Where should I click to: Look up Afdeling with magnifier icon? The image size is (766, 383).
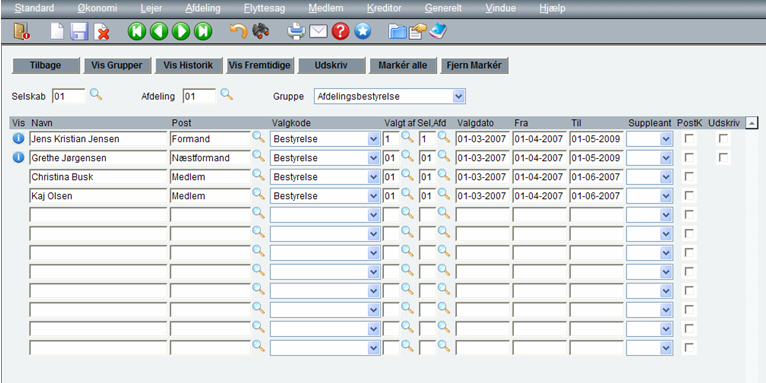[x=227, y=94]
